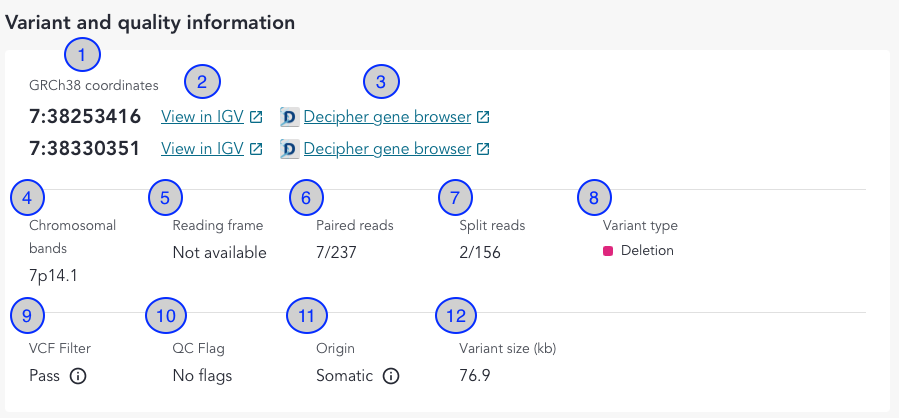Open View in IGV for 7:38330351
Screen dimensions: 899x418
tap(202, 149)
